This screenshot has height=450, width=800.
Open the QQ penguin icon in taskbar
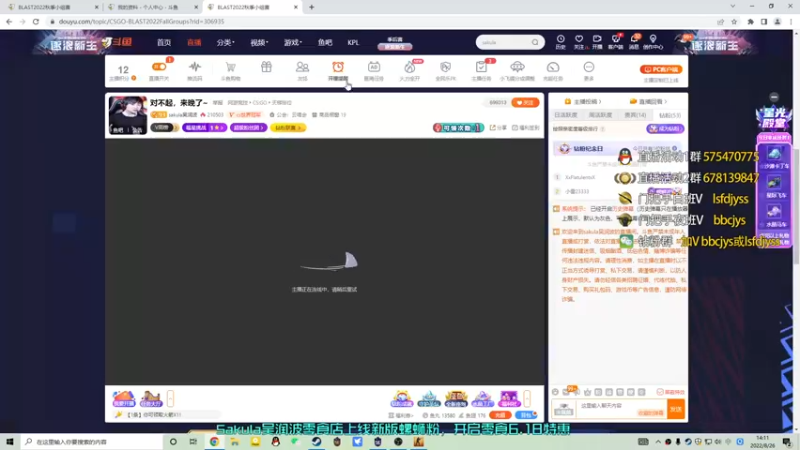276,441
